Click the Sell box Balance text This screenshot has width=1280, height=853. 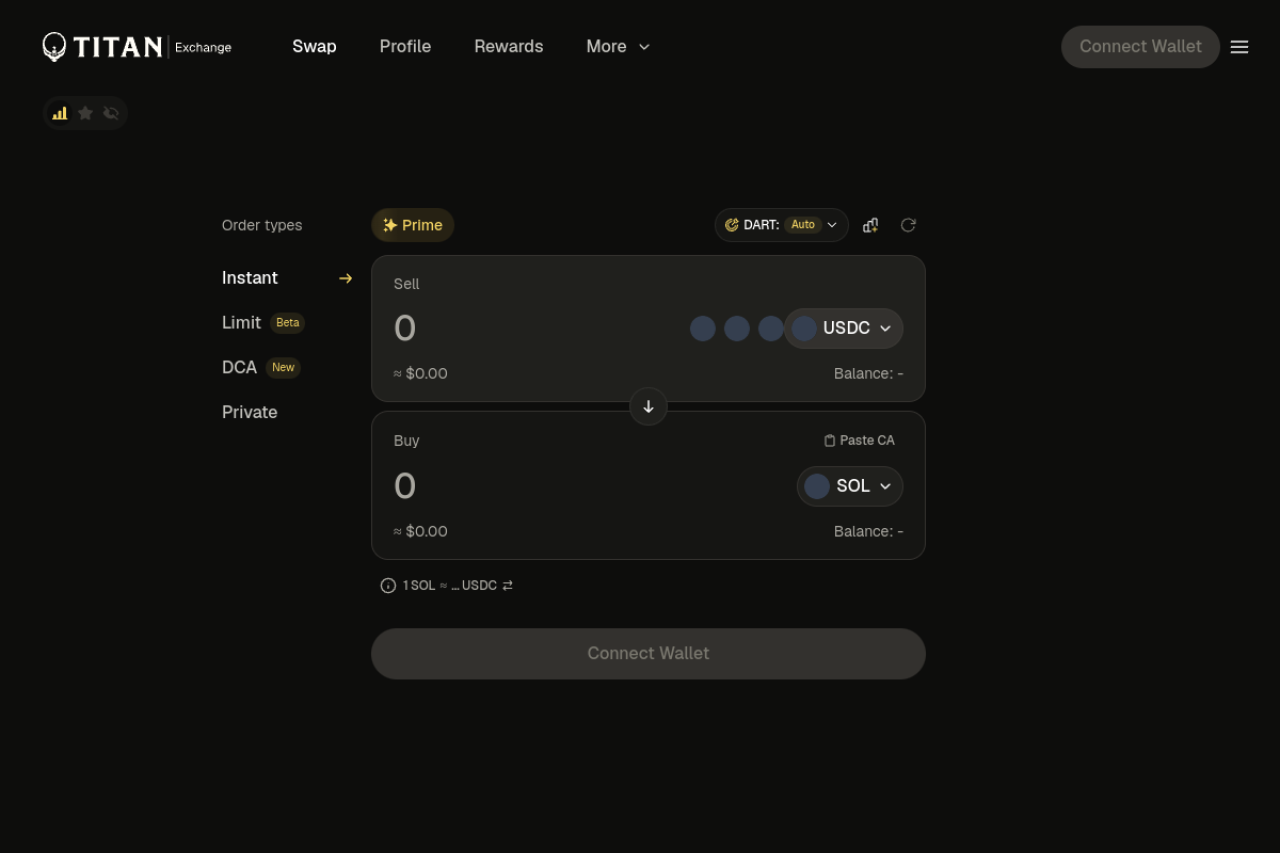click(x=868, y=373)
